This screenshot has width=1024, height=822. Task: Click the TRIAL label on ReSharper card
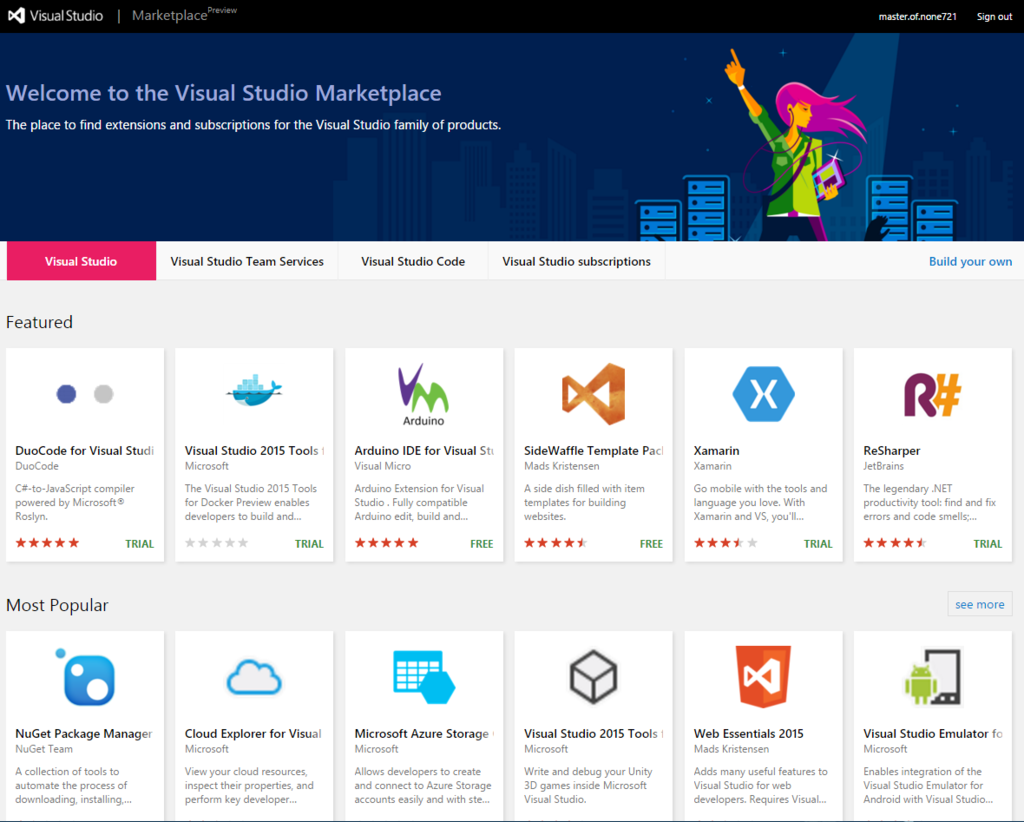pyautogui.click(x=987, y=544)
